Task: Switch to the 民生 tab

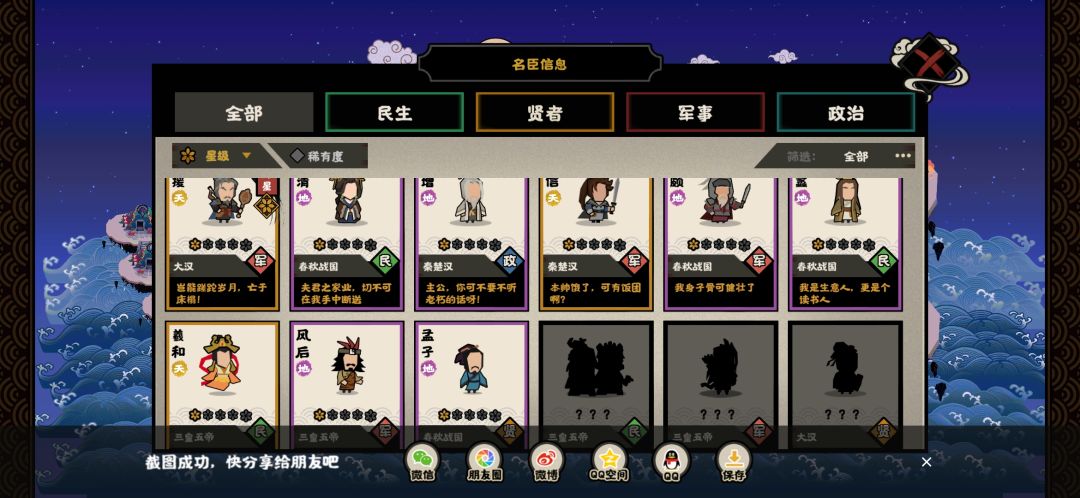Action: point(395,112)
